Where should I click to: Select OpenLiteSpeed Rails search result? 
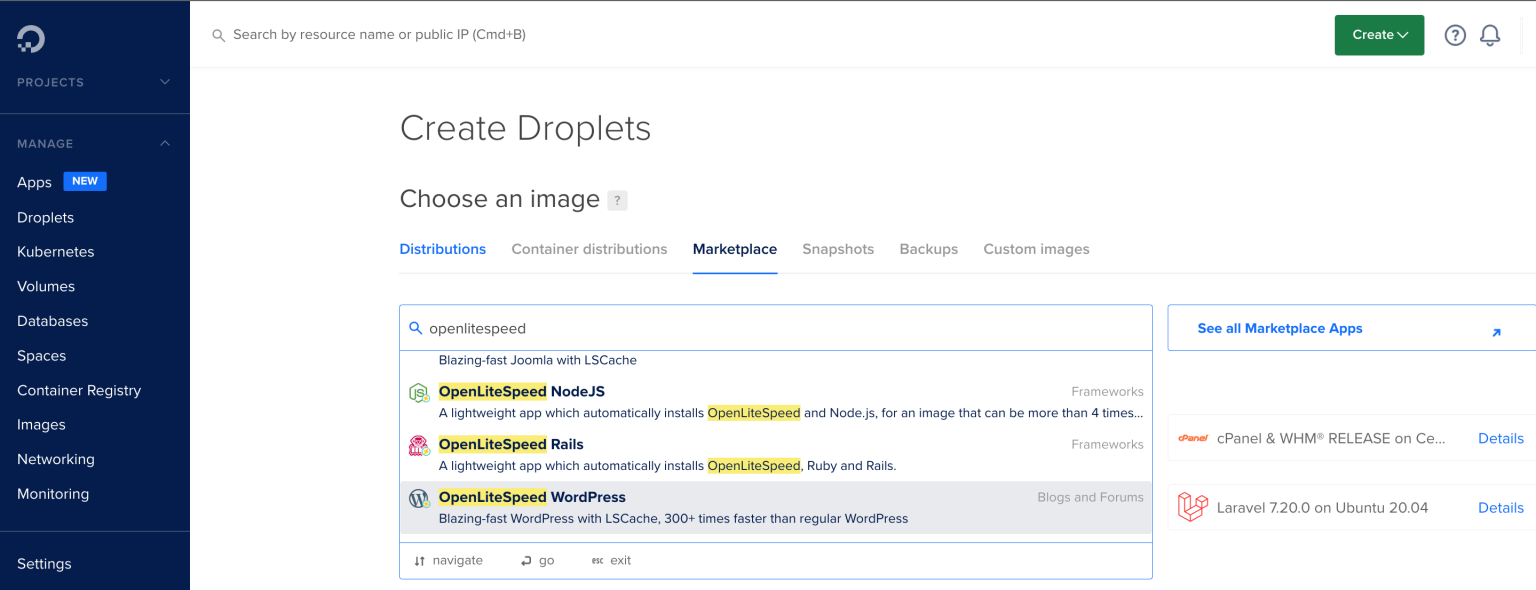click(x=776, y=455)
